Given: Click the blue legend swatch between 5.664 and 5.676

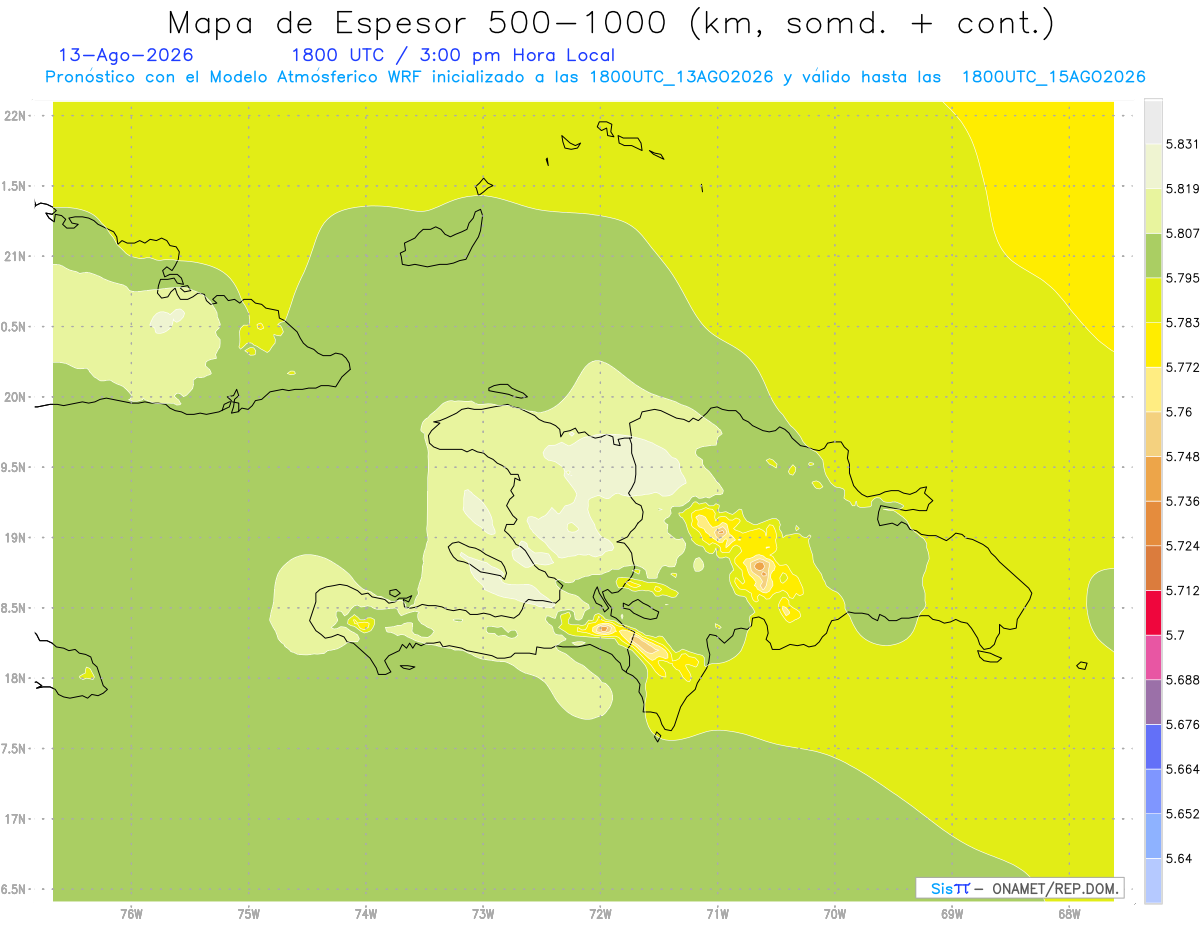Looking at the screenshot, I should 1153,747.
